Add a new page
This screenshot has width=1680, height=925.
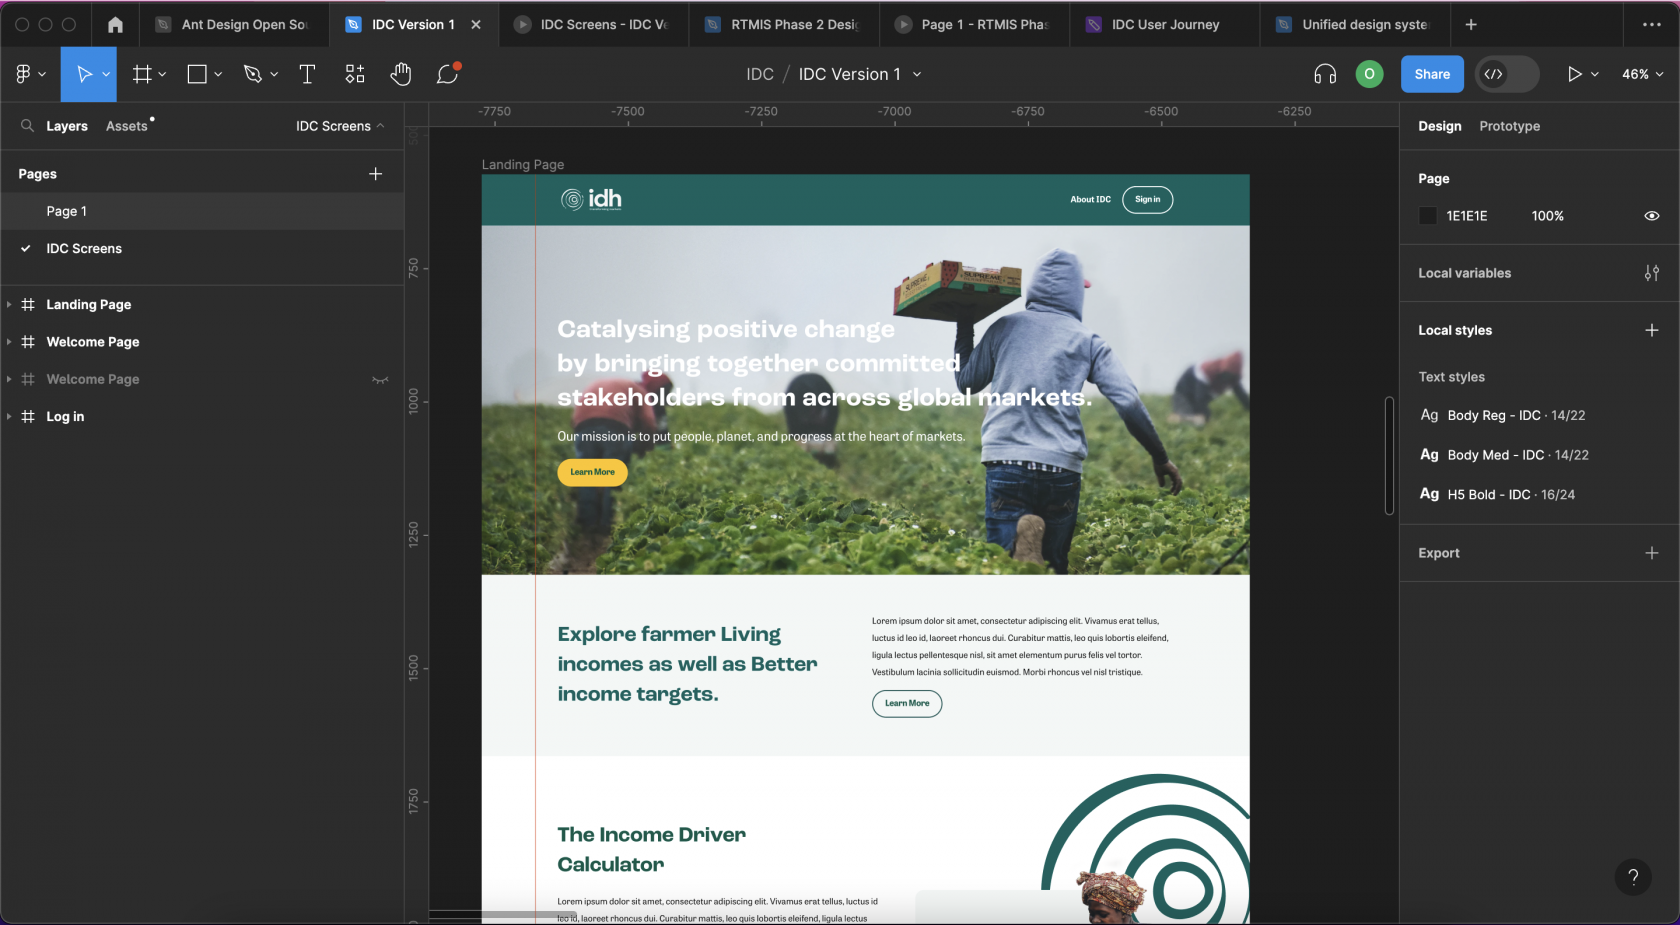pyautogui.click(x=376, y=174)
